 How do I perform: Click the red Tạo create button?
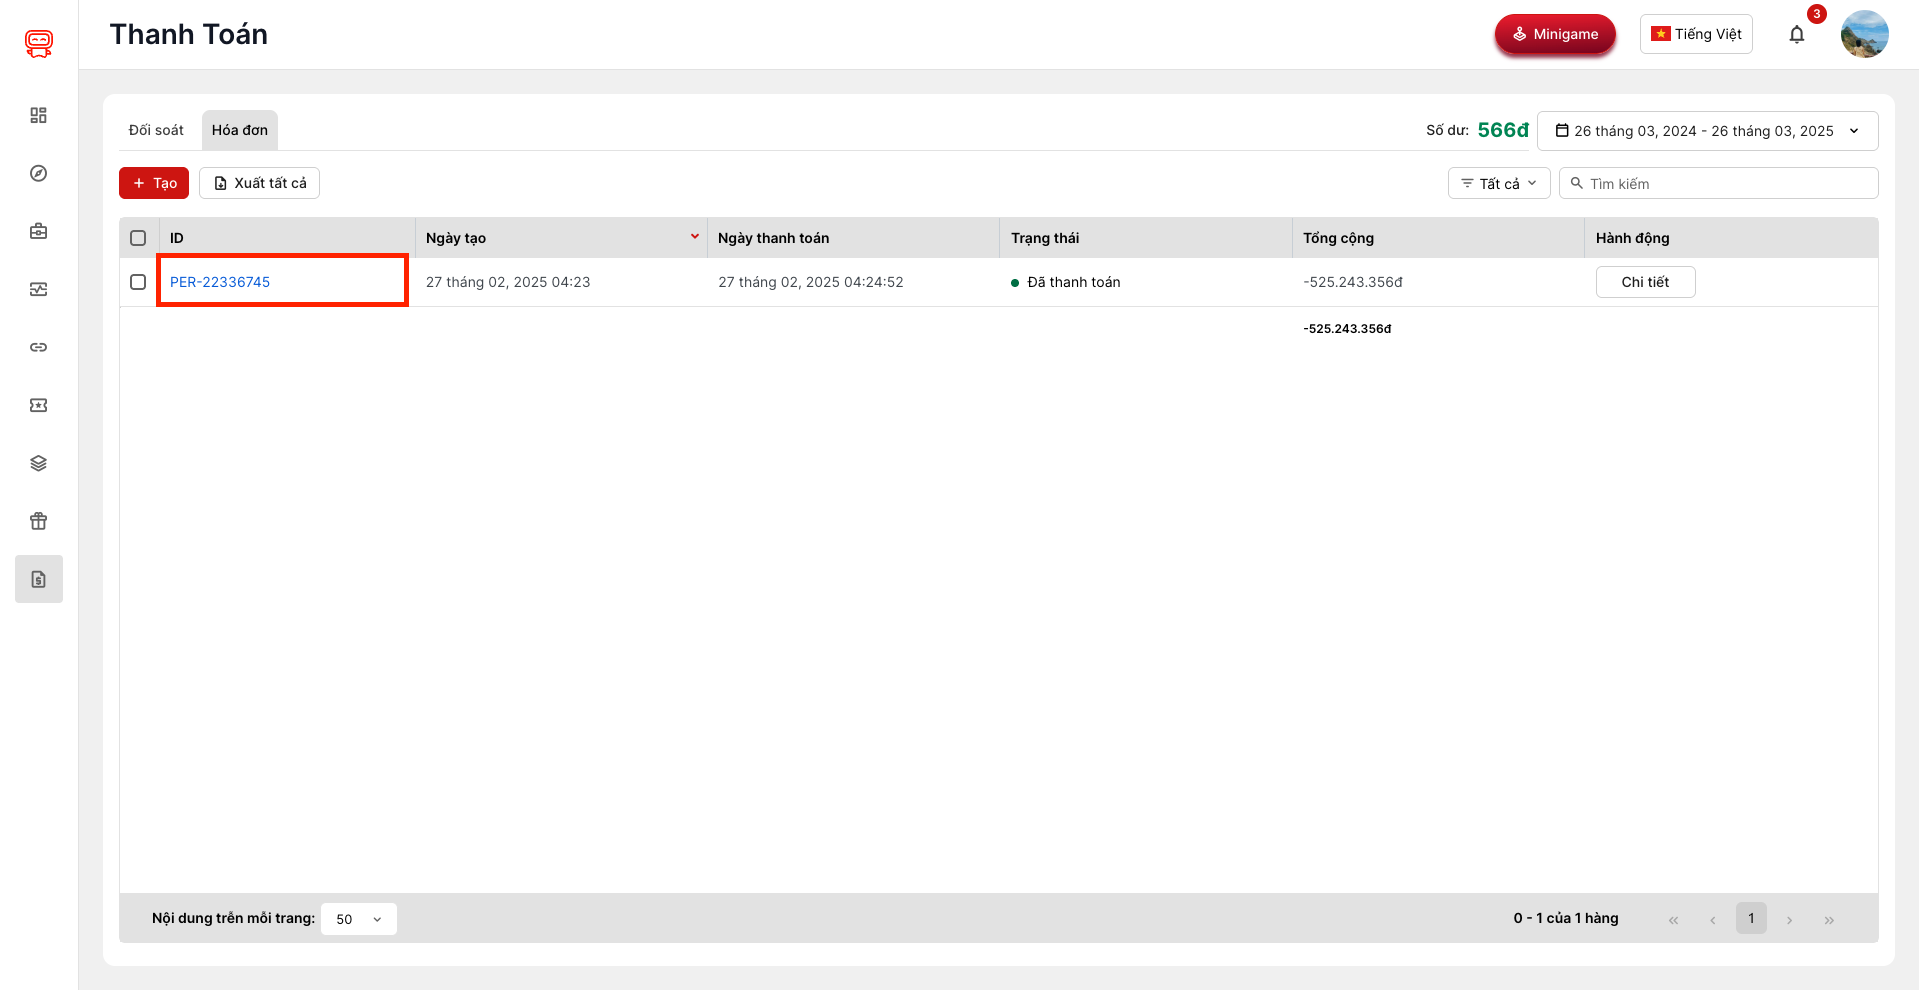[154, 183]
